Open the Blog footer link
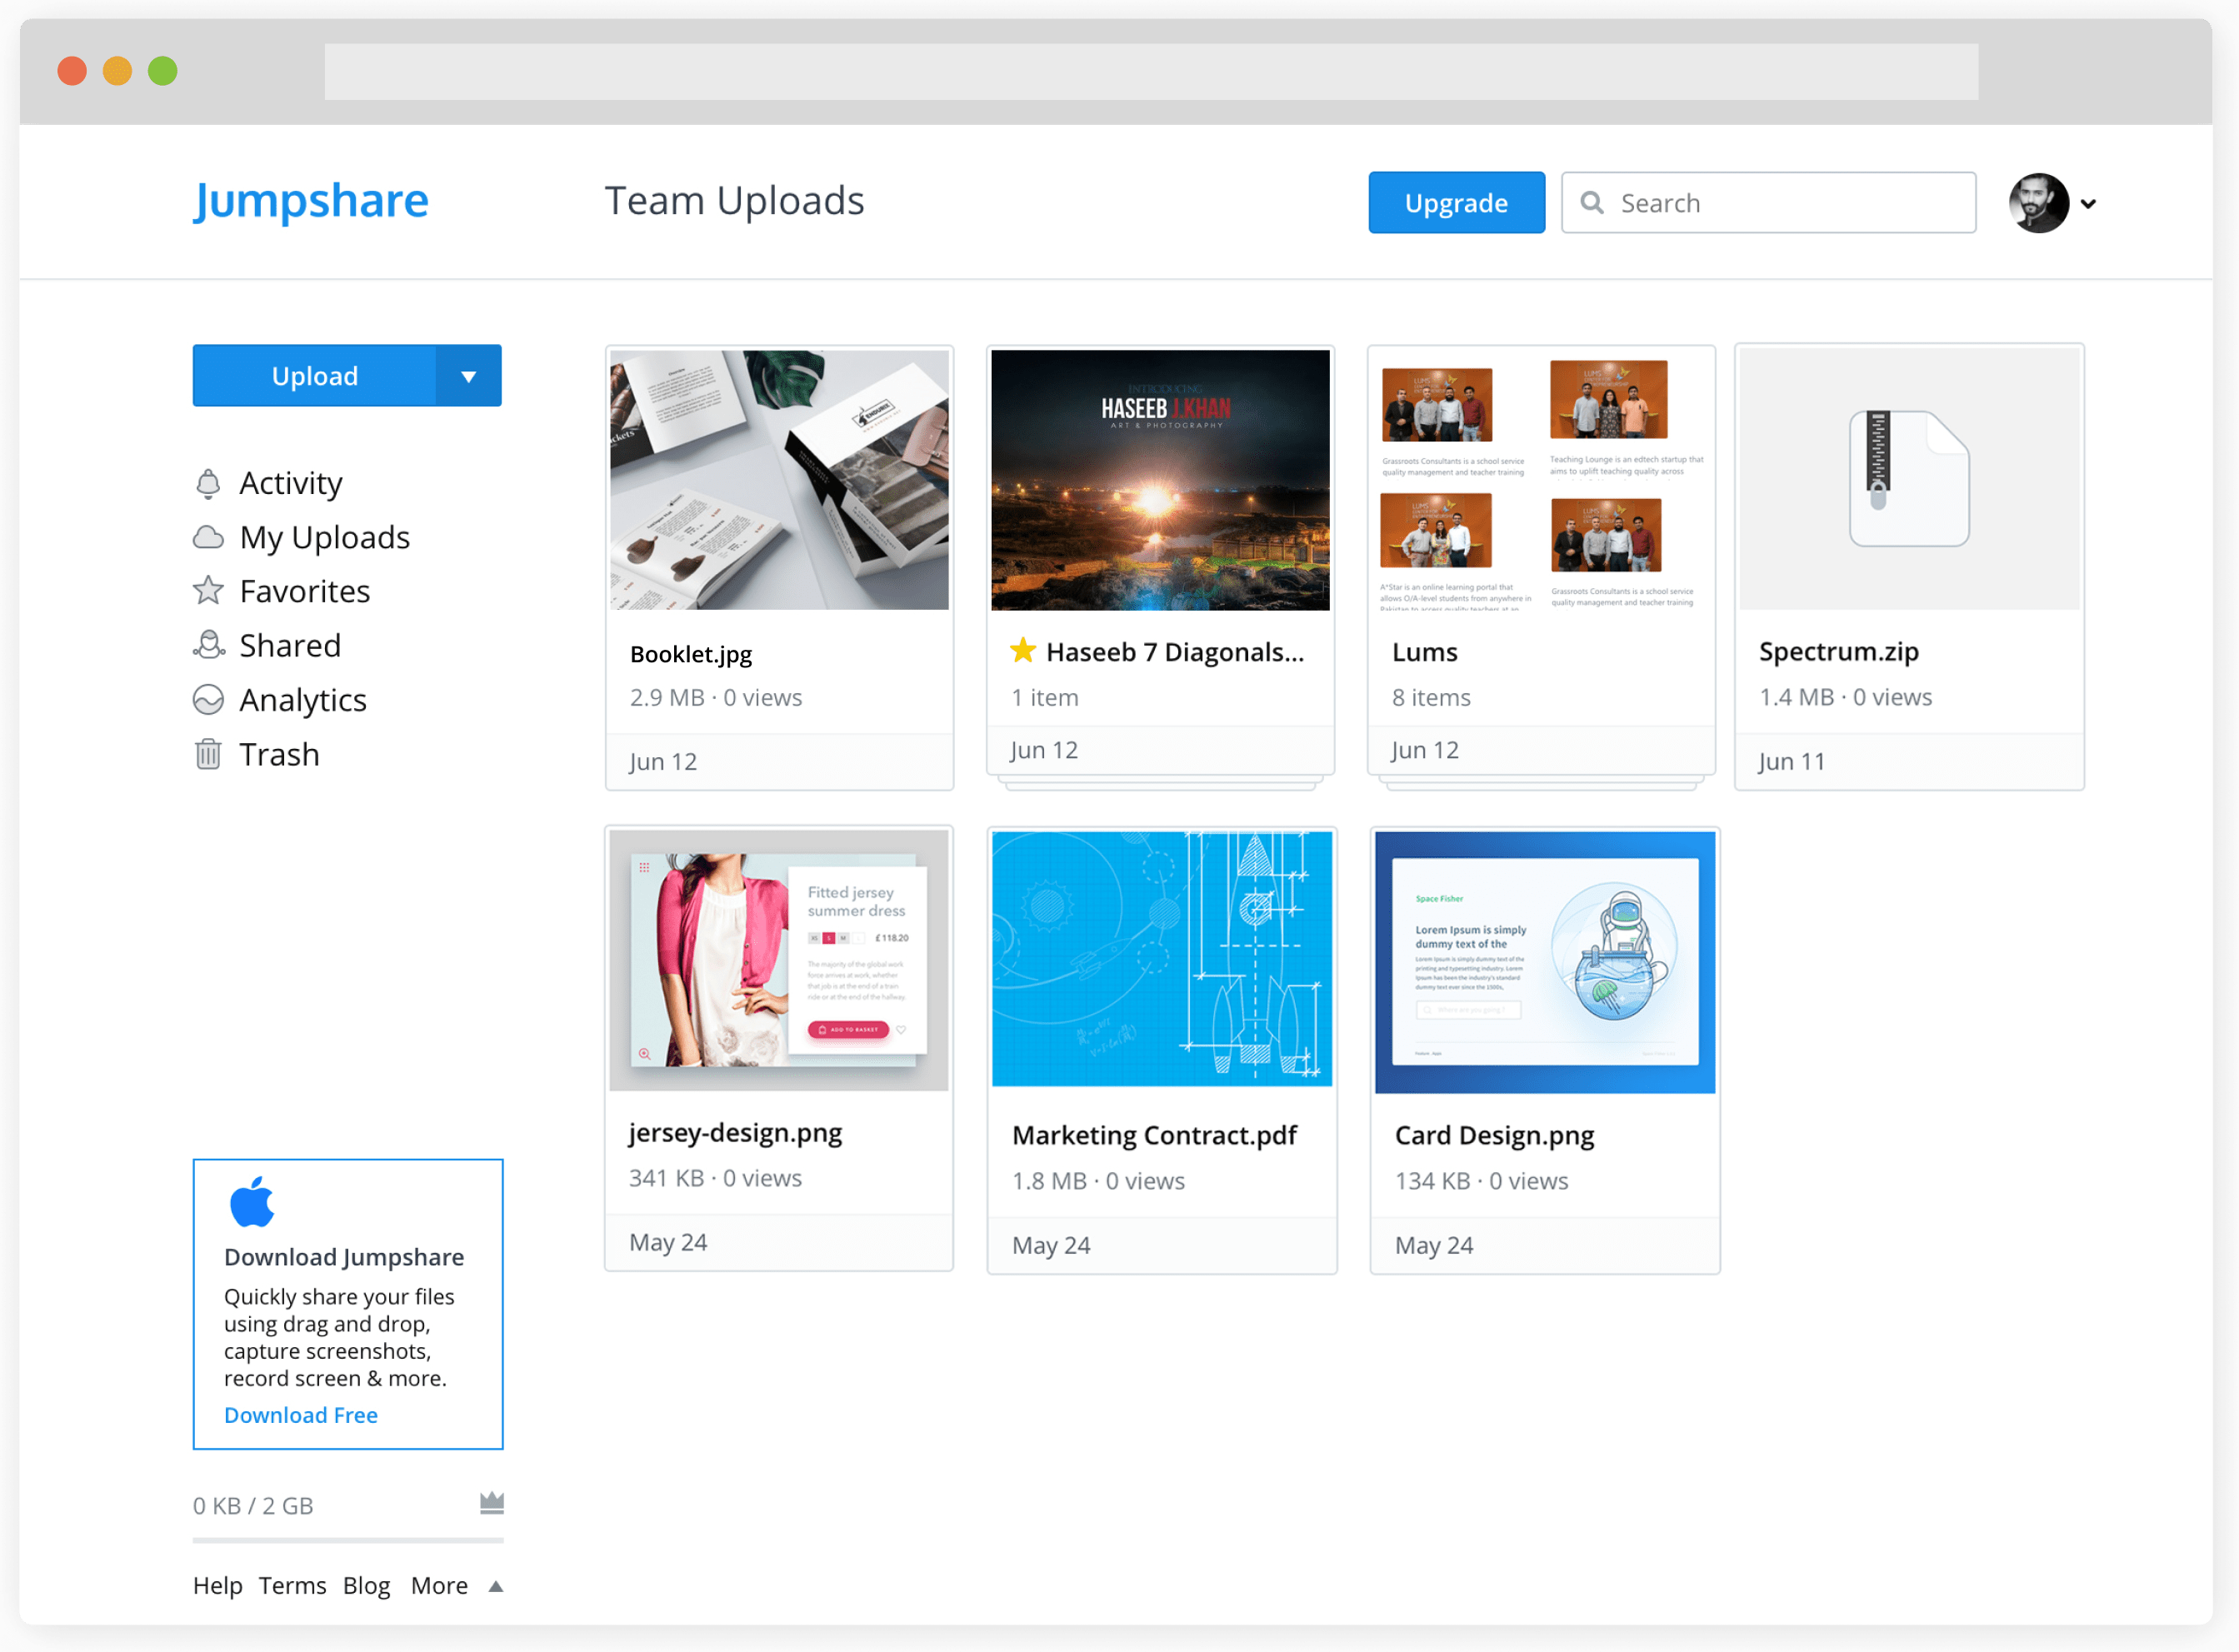This screenshot has width=2239, height=1652. click(x=367, y=1586)
